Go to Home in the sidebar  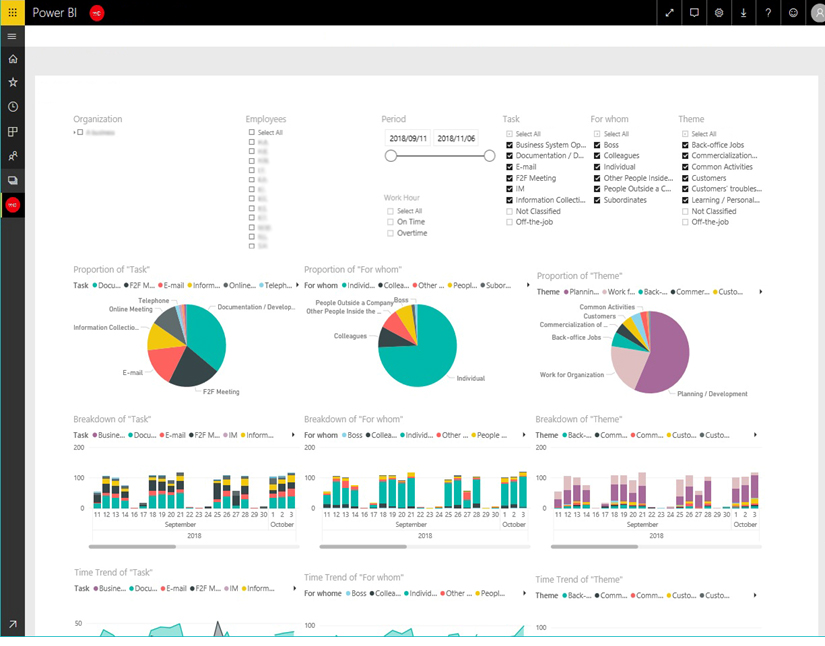[12, 60]
